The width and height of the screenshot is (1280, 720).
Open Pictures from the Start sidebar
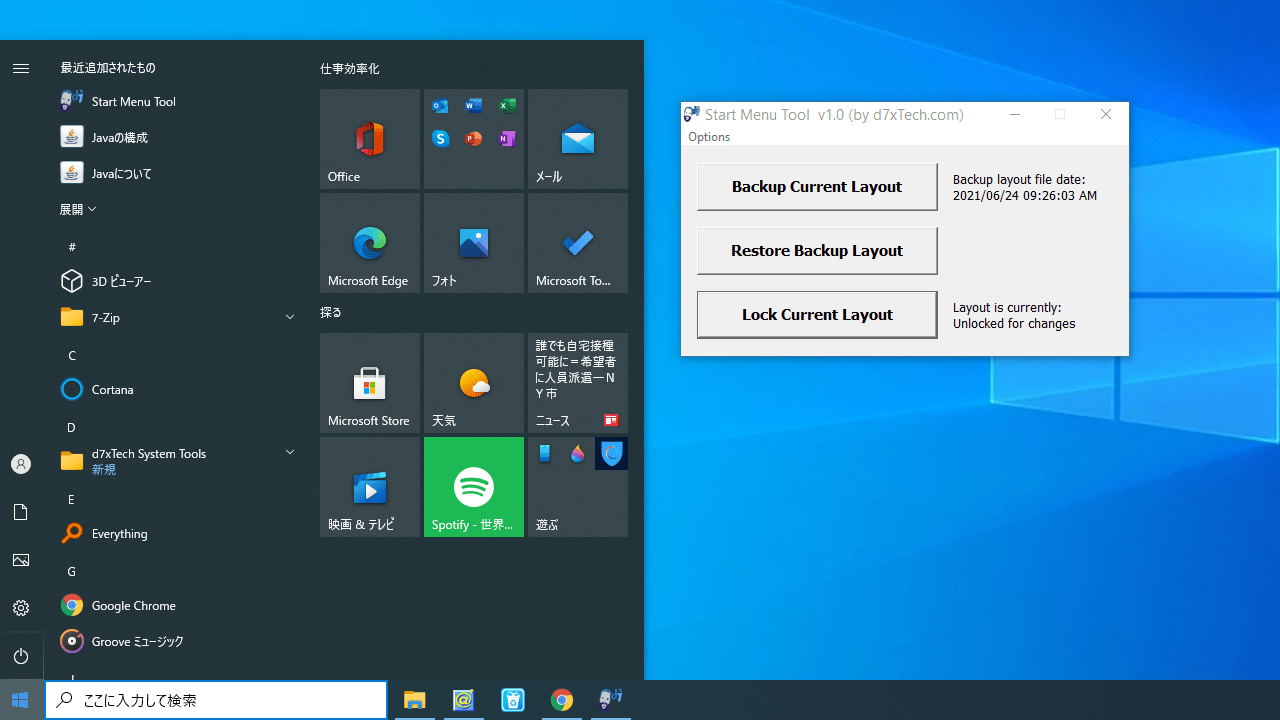tap(21, 560)
